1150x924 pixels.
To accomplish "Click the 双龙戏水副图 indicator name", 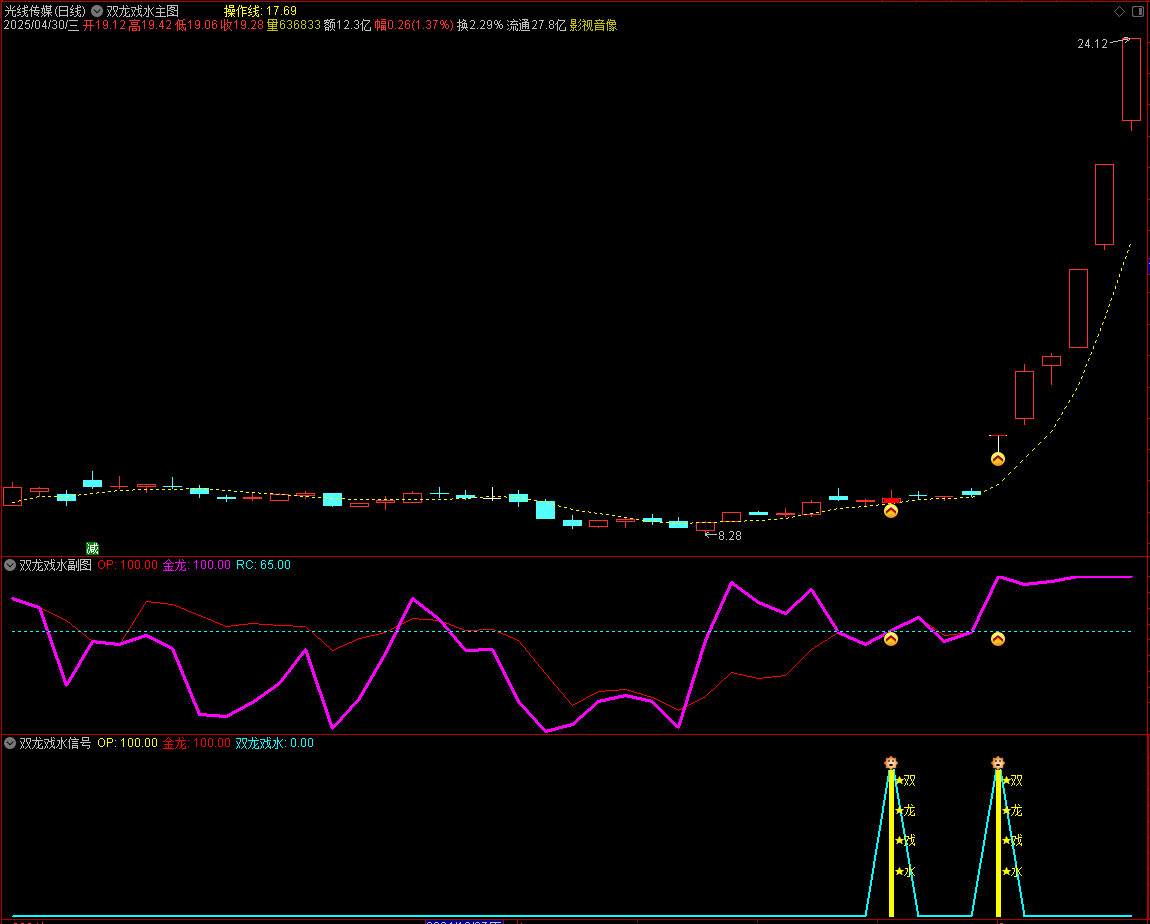I will click(56, 565).
